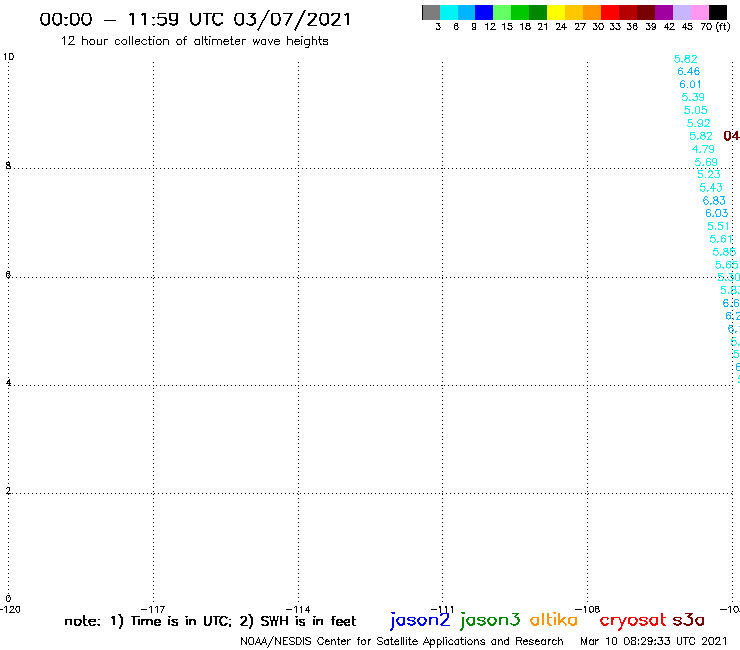Image resolution: width=740 pixels, height=650 pixels.
Task: Pick the purple swatch in the color scale
Action: 664,12
